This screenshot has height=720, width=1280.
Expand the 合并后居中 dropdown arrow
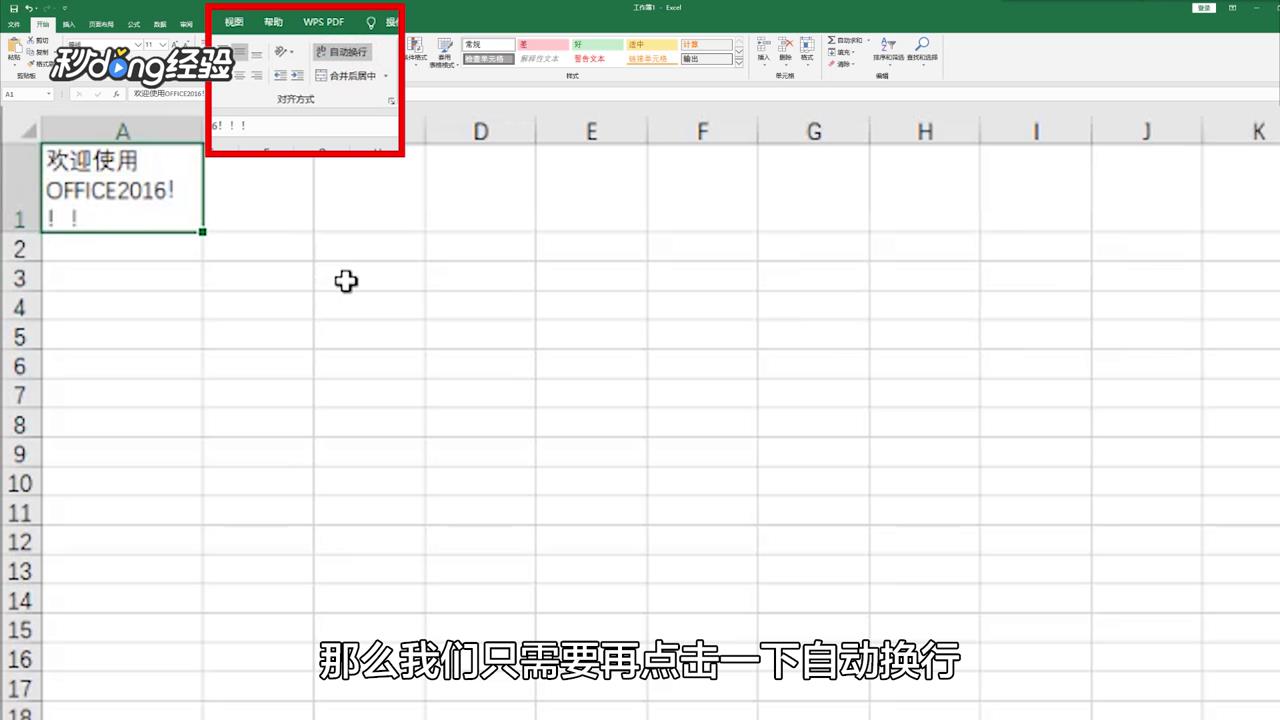(x=386, y=76)
